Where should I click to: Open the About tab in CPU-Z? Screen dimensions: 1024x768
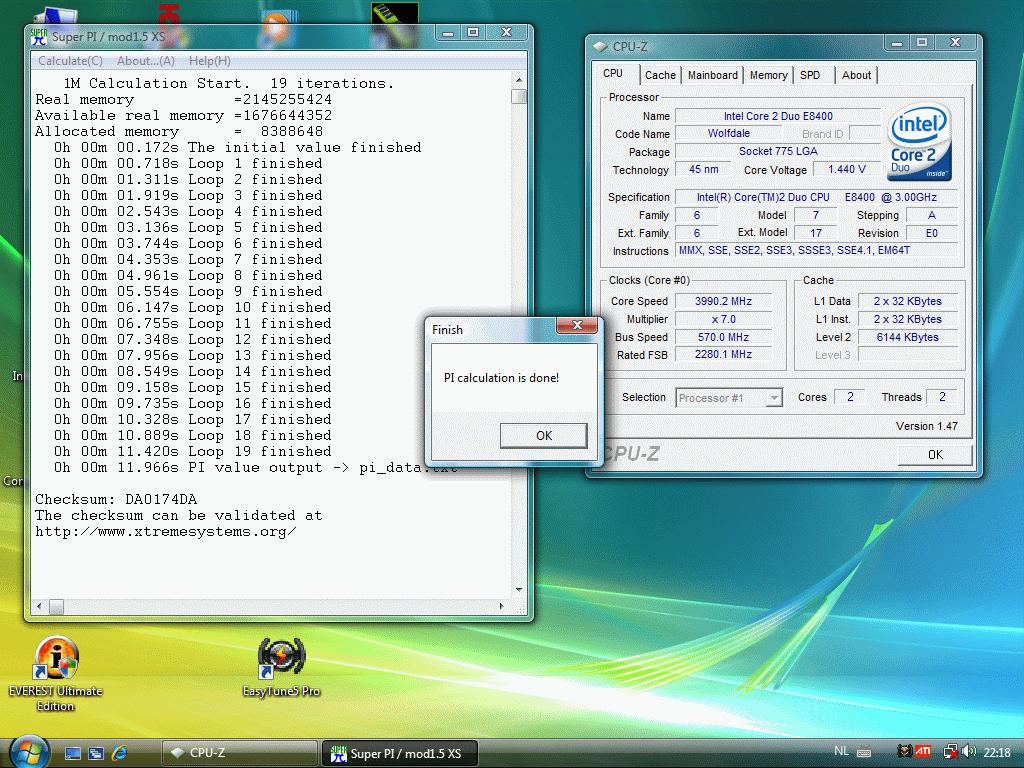pos(856,75)
